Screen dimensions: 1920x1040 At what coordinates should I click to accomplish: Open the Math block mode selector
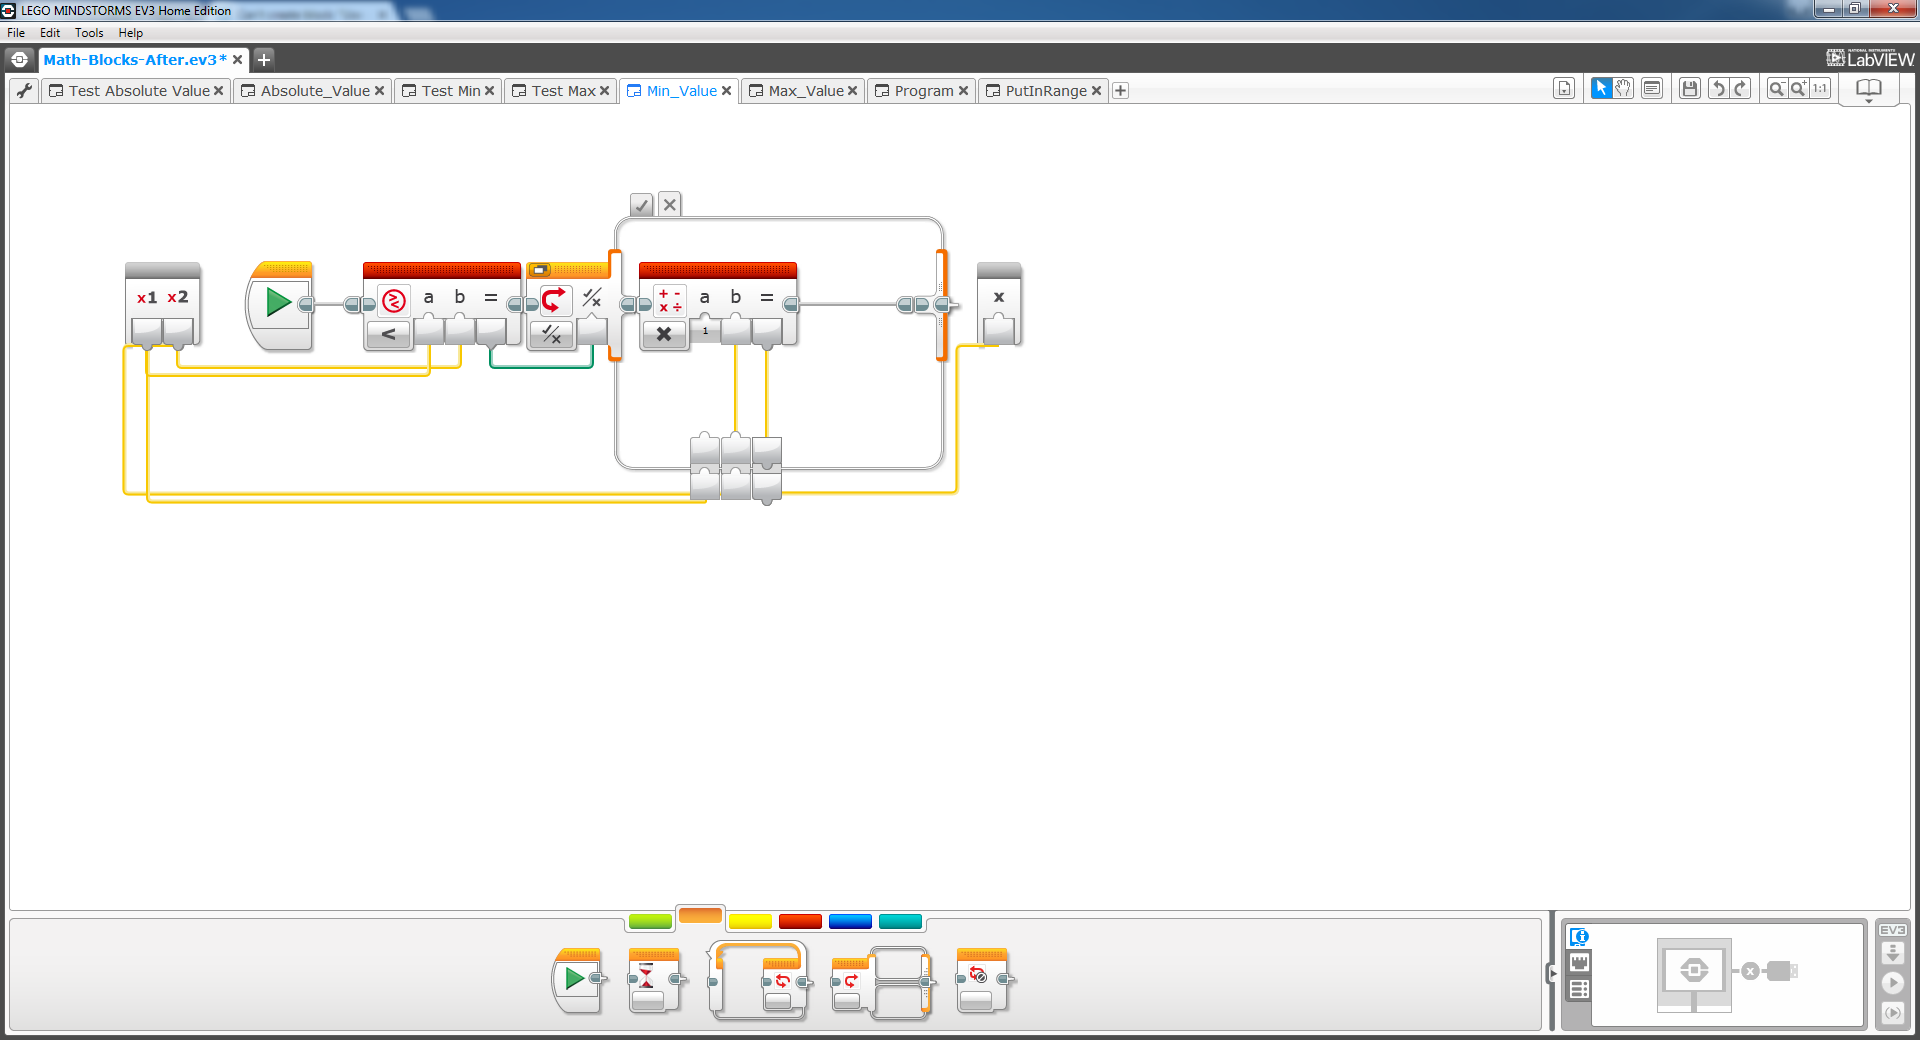pos(664,334)
